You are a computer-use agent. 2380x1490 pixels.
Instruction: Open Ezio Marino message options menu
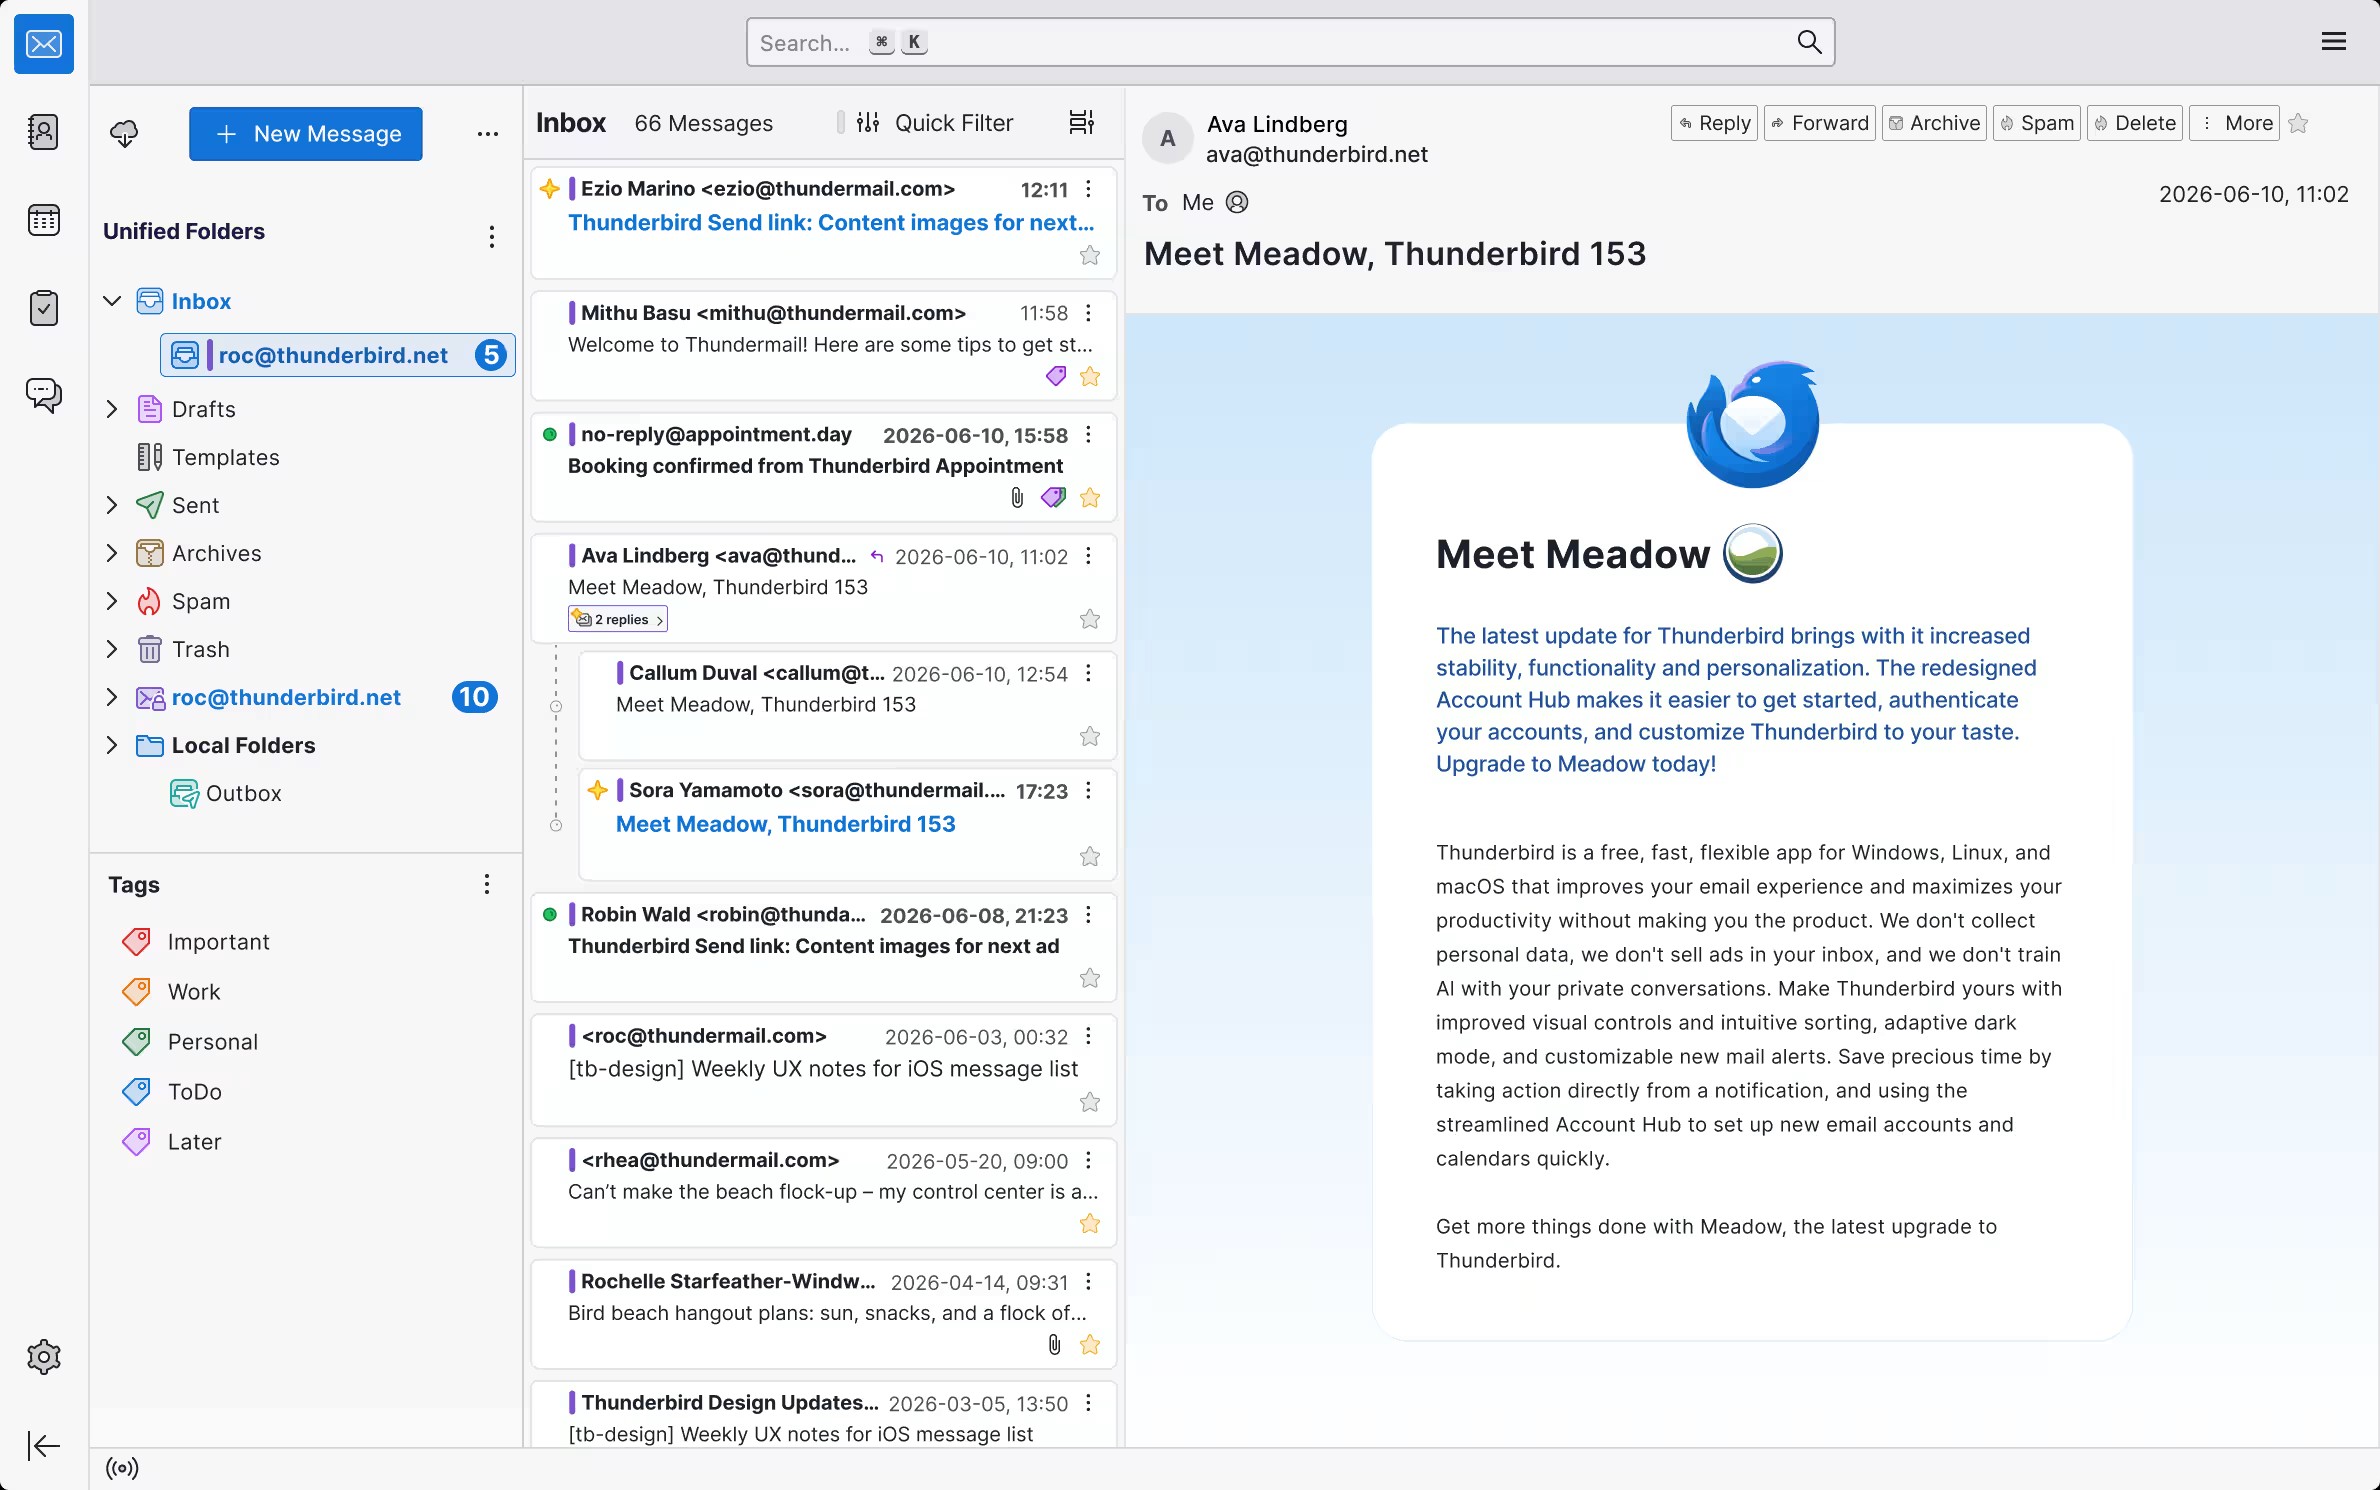pos(1088,189)
